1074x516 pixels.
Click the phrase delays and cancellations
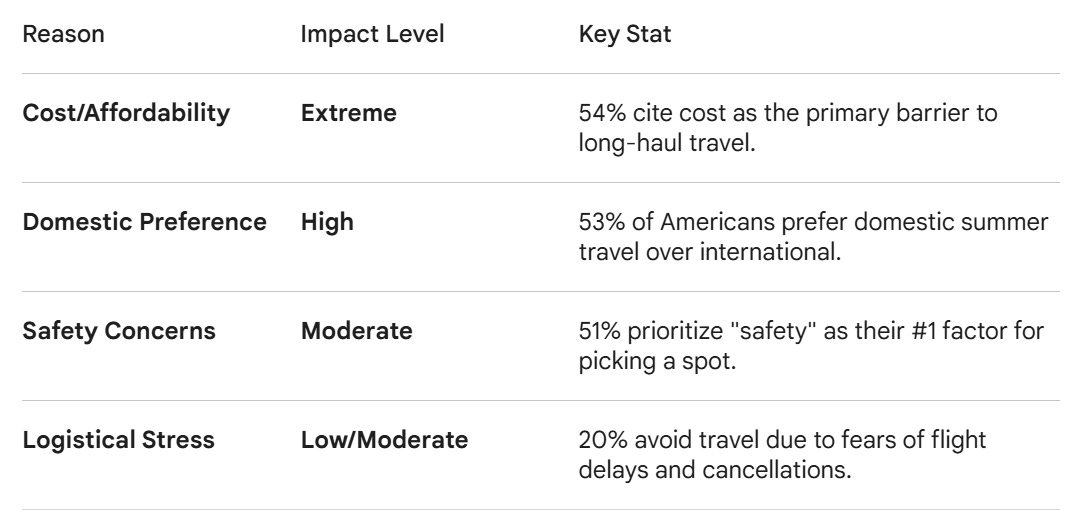coord(714,470)
